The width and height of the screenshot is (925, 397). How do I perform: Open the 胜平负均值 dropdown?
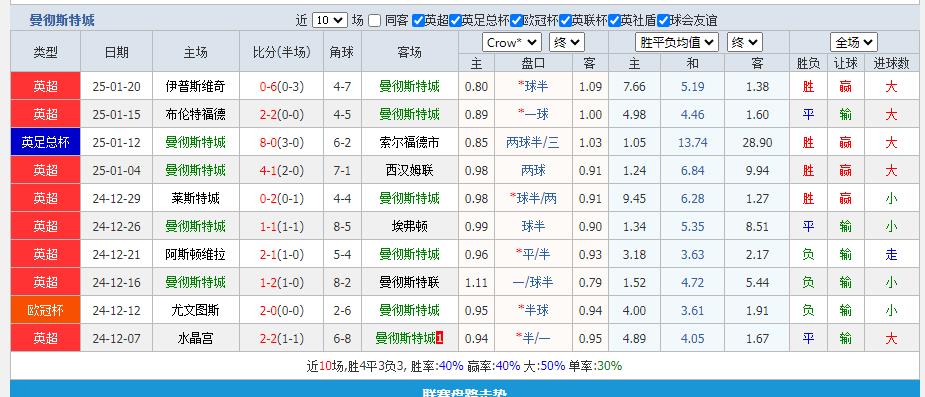coord(677,42)
